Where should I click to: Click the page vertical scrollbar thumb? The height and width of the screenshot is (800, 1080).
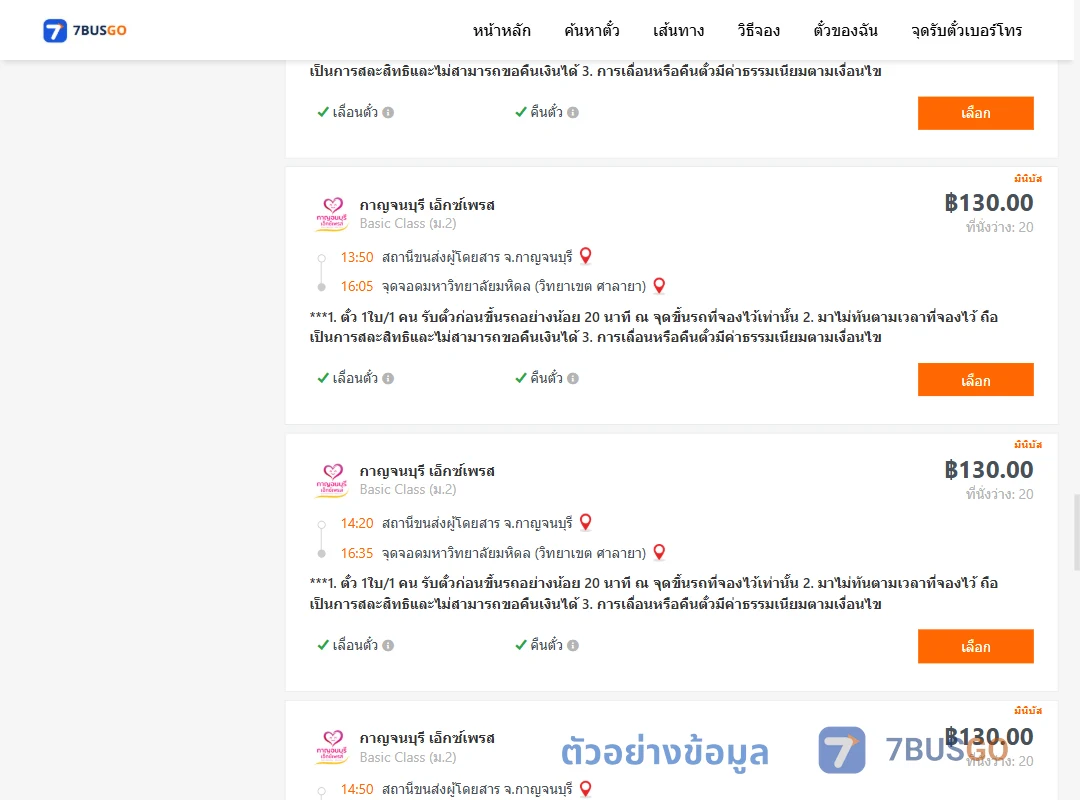tap(1077, 532)
